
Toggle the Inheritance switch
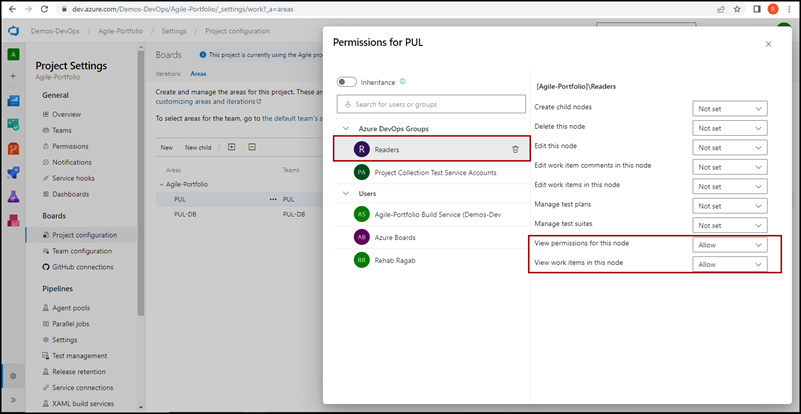346,82
